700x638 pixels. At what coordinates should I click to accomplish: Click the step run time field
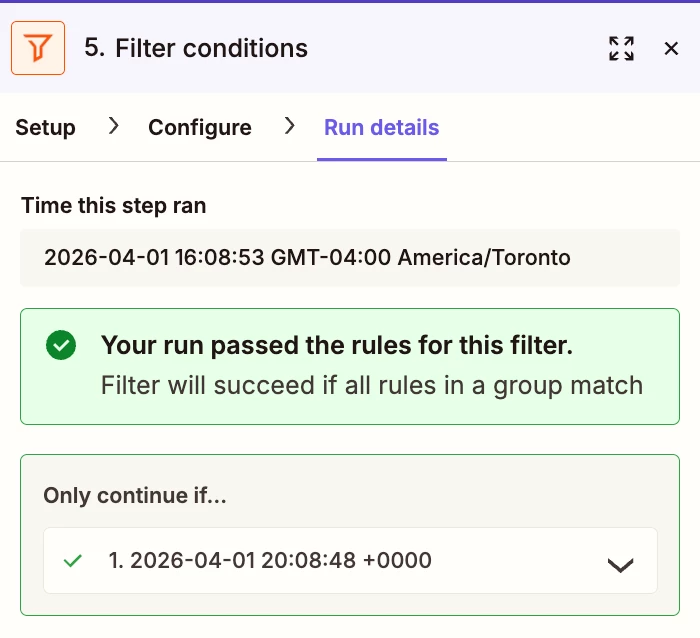point(350,258)
